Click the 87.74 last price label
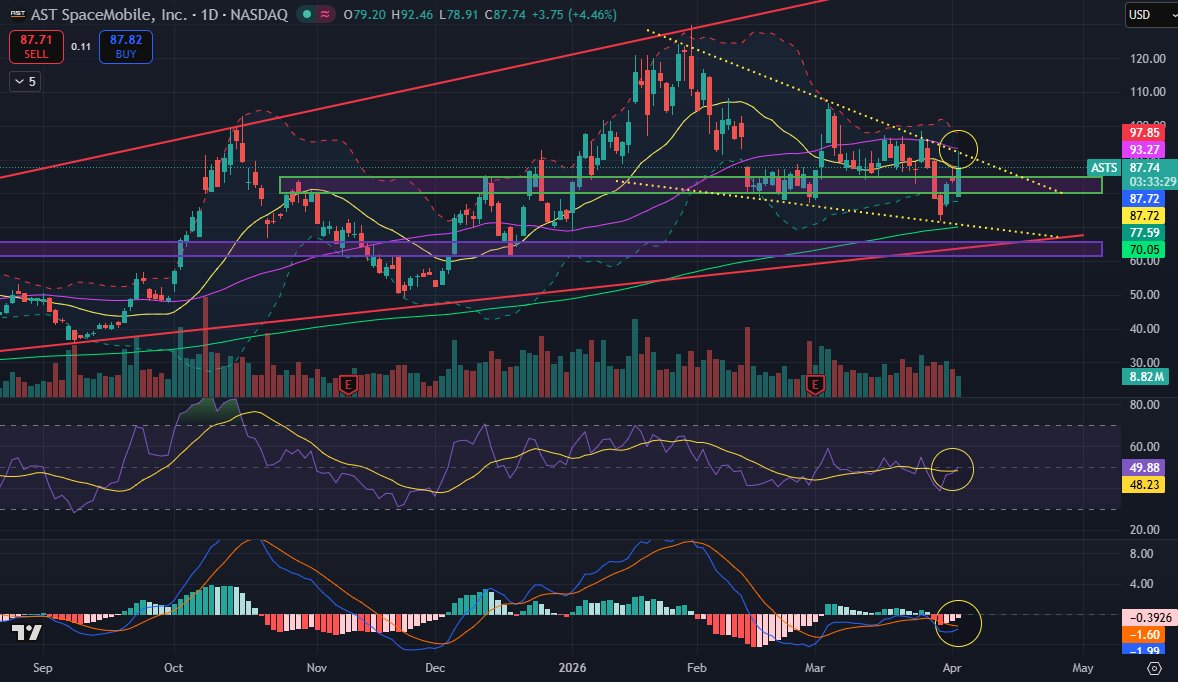Image resolution: width=1178 pixels, height=682 pixels. 1144,167
